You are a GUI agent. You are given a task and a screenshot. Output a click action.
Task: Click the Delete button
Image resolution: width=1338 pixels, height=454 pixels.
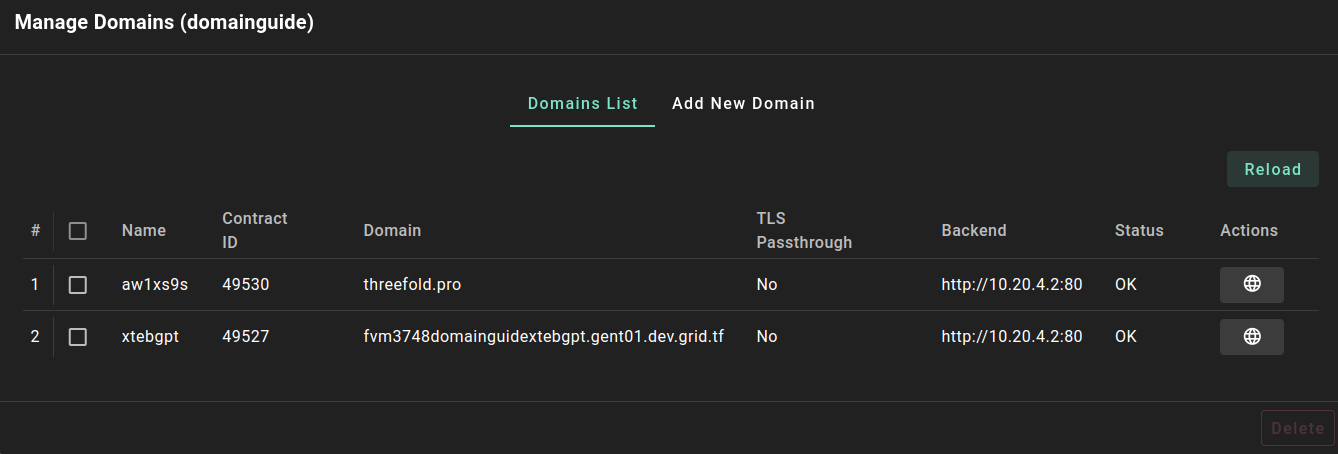1297,429
